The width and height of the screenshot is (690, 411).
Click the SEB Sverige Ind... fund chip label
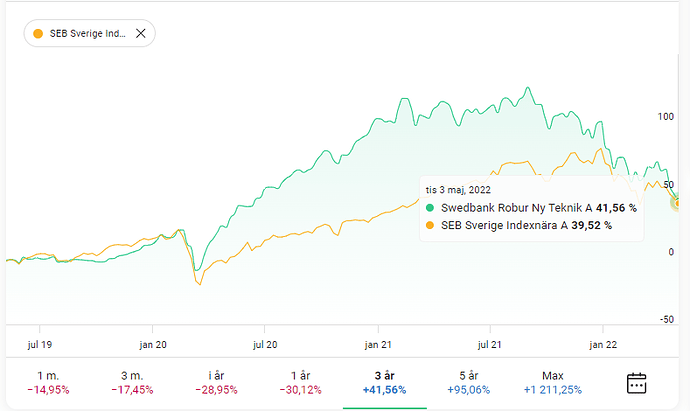[88, 33]
